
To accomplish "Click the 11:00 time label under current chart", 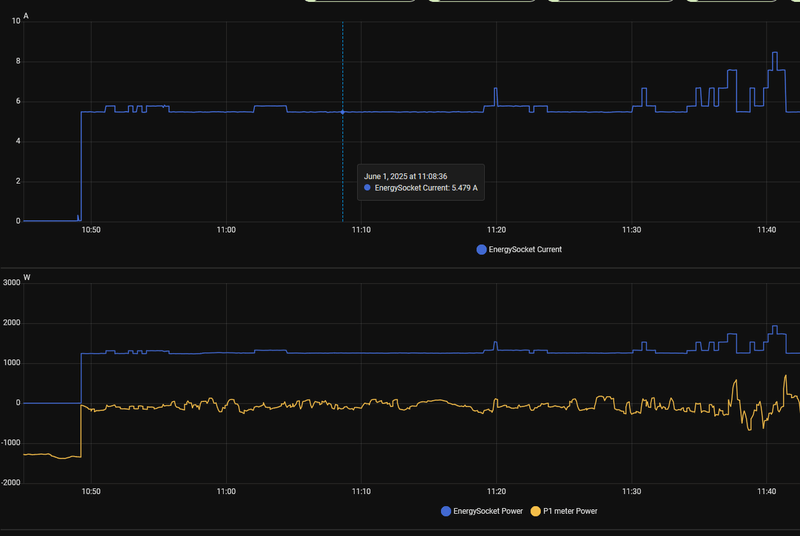I will 226,230.
